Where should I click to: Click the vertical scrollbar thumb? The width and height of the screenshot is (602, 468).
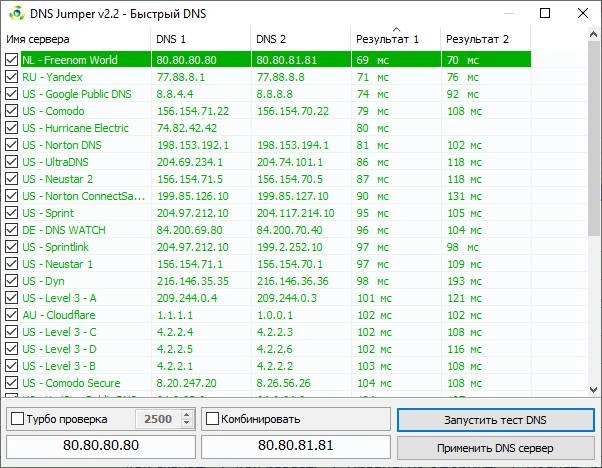pyautogui.click(x=594, y=138)
